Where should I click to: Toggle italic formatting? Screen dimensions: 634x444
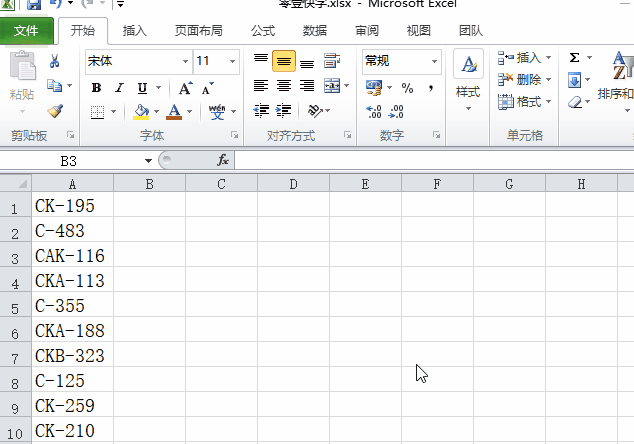pos(119,88)
